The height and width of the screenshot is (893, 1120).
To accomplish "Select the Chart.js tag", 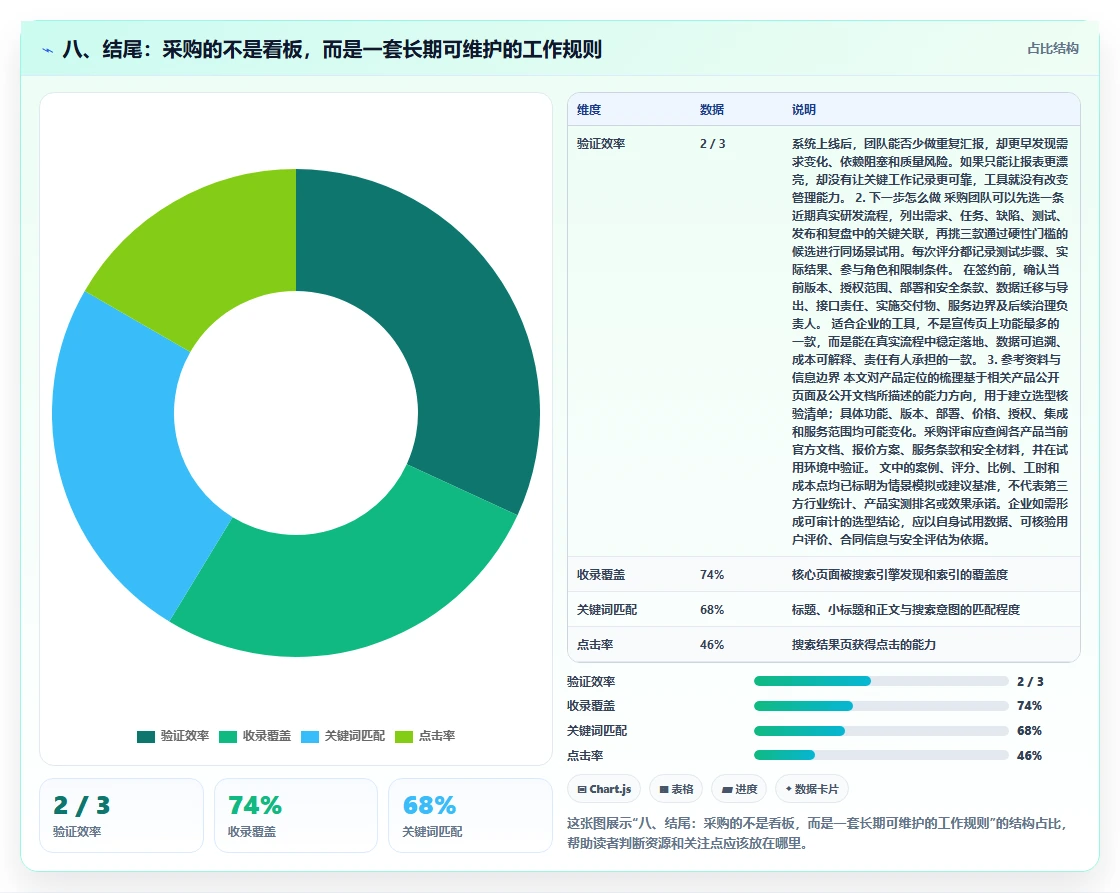I will click(x=604, y=789).
